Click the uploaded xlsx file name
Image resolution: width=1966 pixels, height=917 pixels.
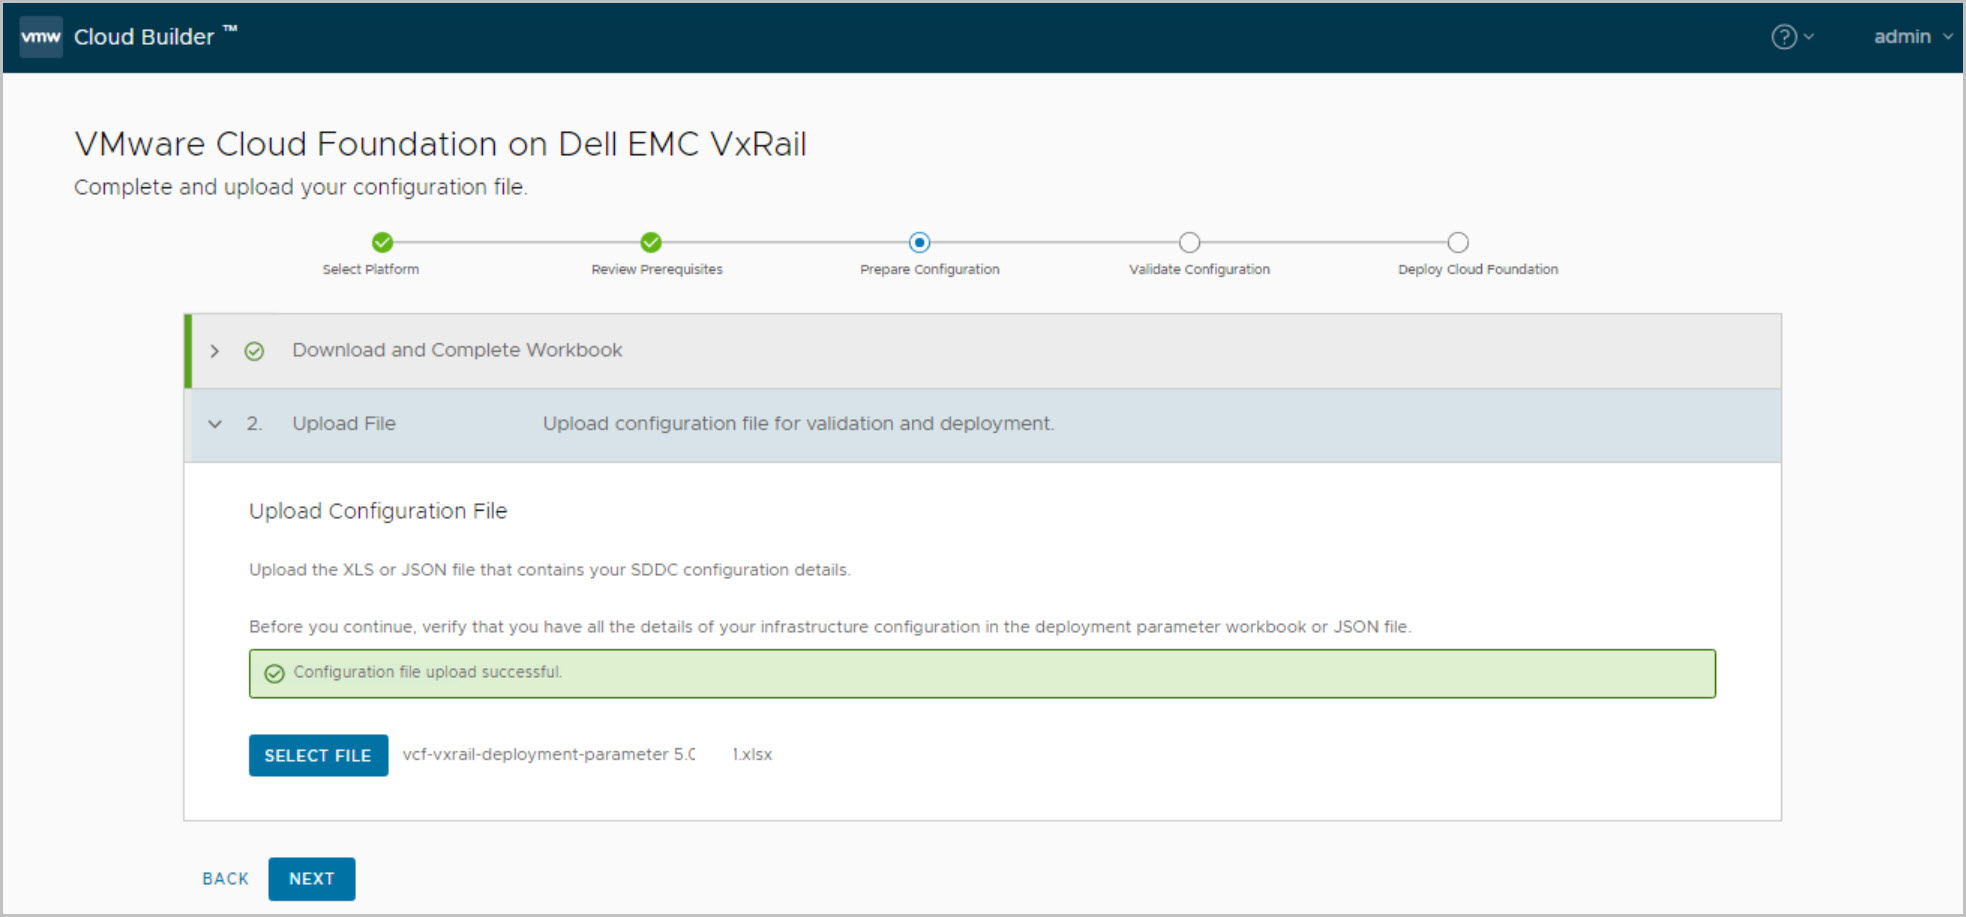[x=587, y=755]
